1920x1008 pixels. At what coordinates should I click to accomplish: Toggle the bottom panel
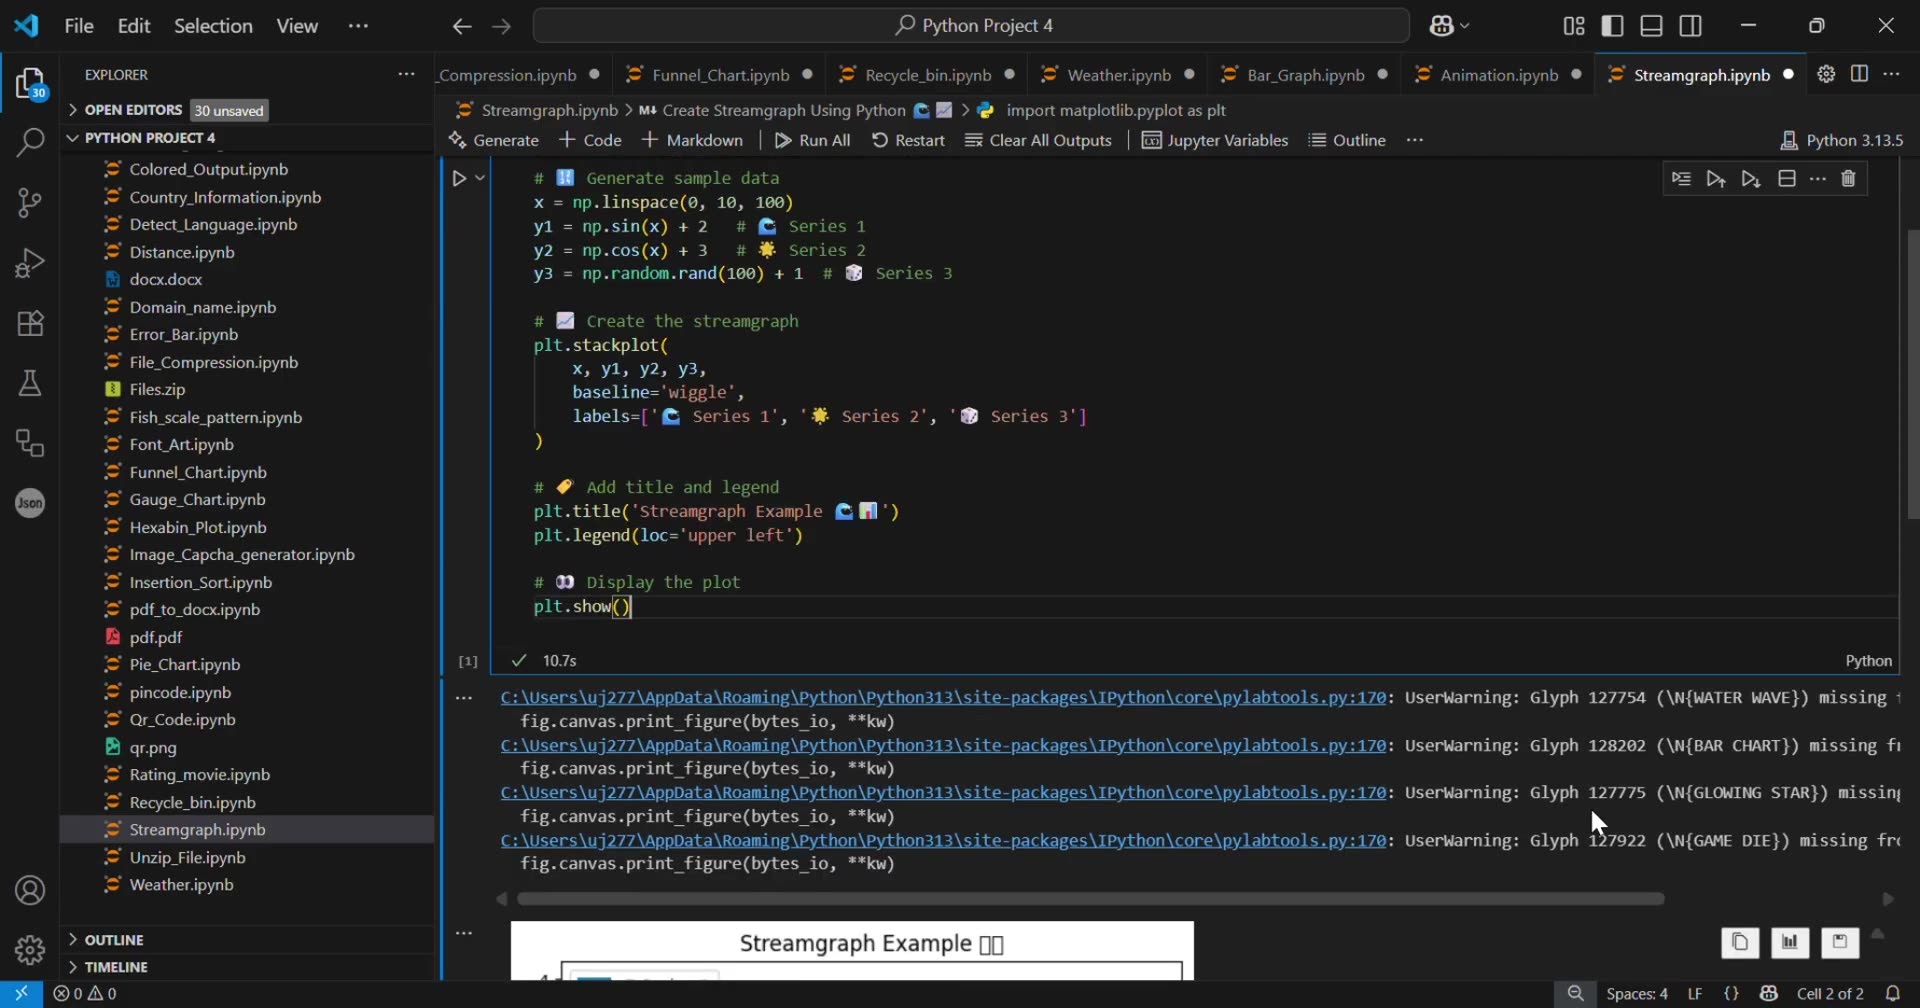click(1652, 26)
